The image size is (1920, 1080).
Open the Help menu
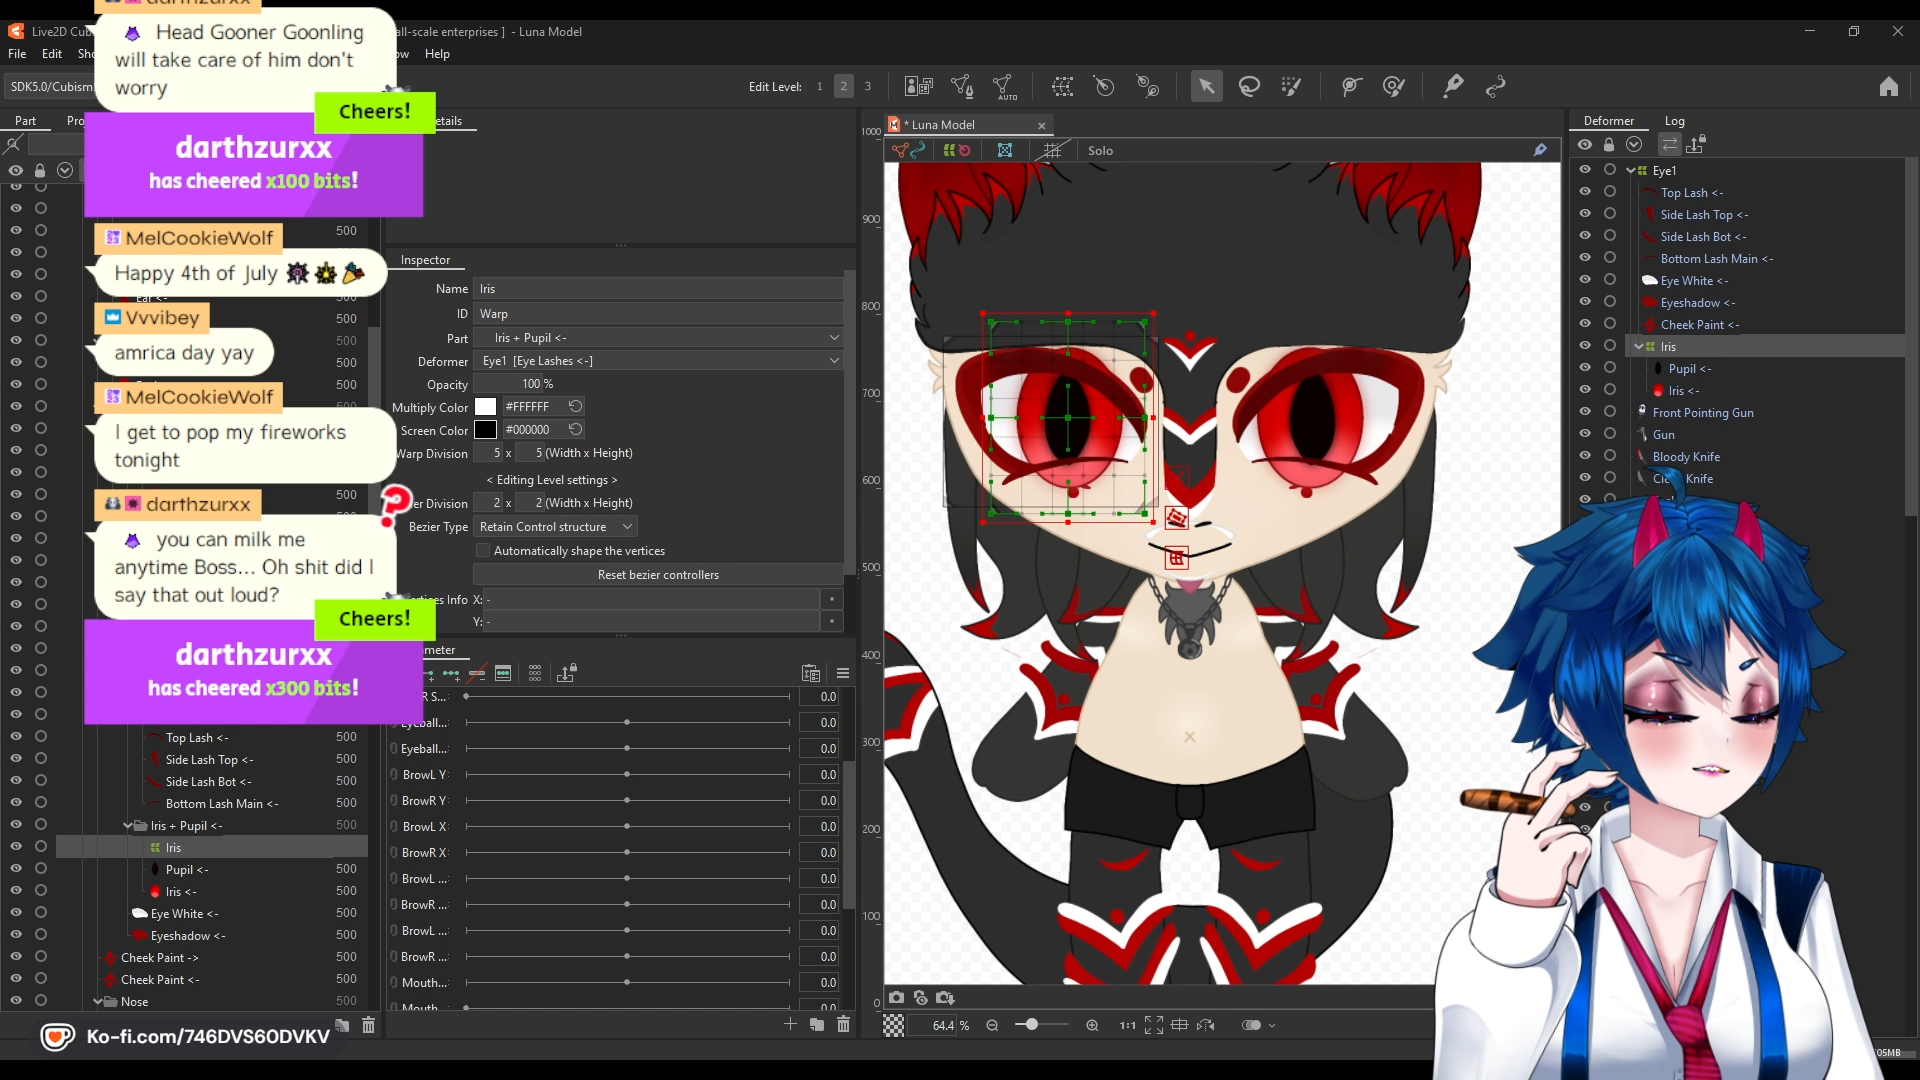coord(437,54)
